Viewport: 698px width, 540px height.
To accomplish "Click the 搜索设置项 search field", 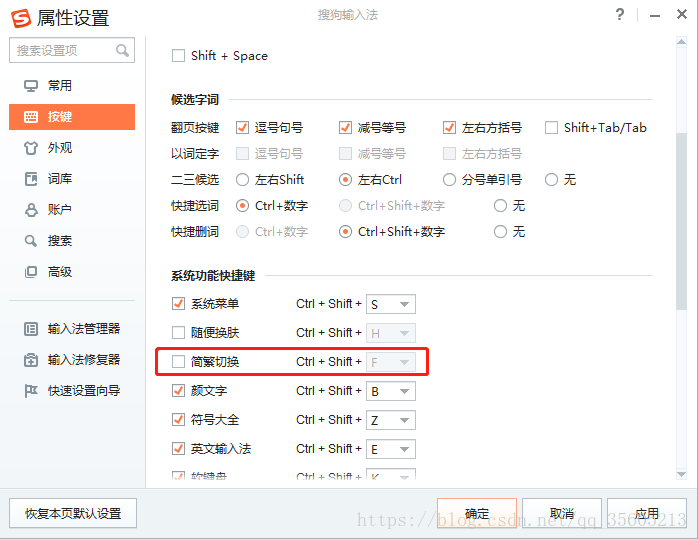I will (x=72, y=50).
